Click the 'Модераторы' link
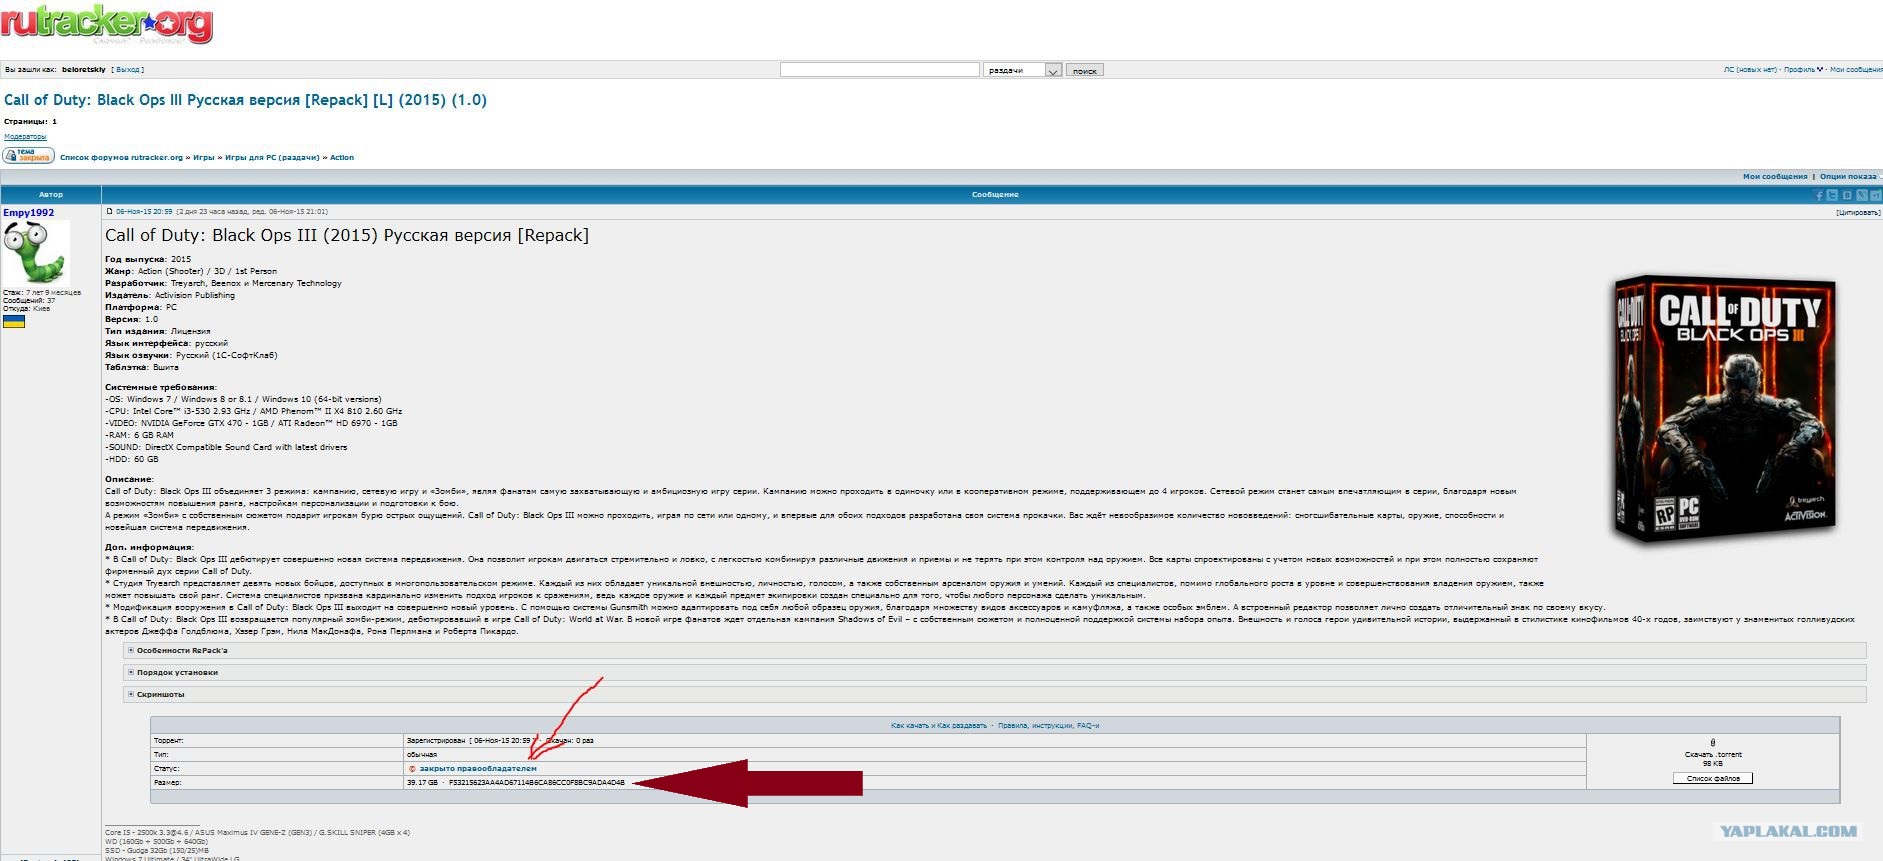 [x=25, y=136]
